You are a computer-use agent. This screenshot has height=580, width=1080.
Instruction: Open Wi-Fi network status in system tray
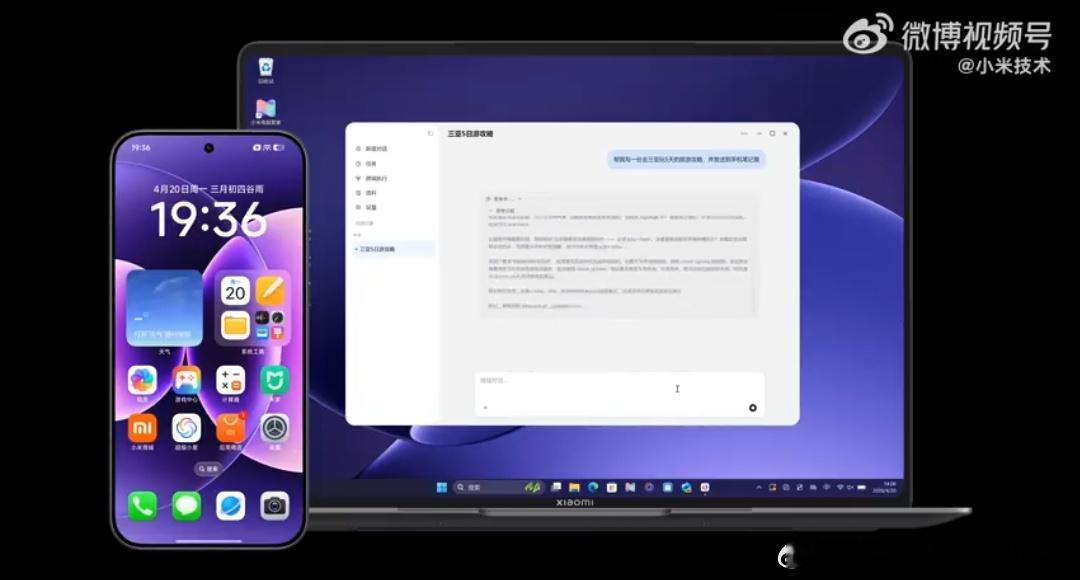pos(840,487)
